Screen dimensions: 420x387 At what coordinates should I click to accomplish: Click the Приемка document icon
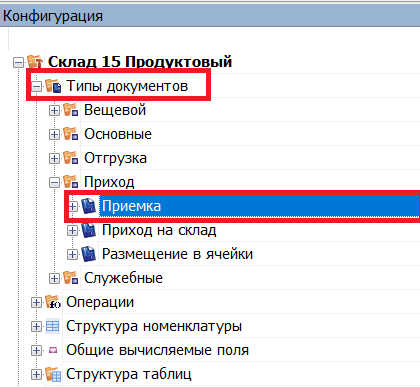click(x=88, y=206)
